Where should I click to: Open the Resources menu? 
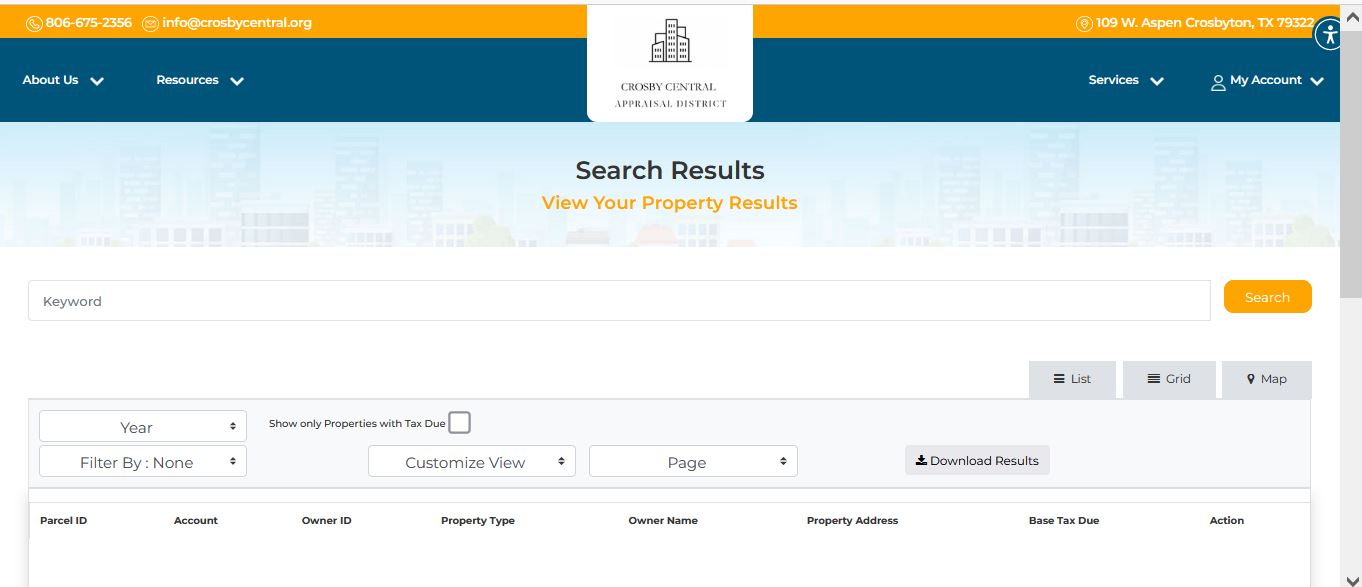199,80
